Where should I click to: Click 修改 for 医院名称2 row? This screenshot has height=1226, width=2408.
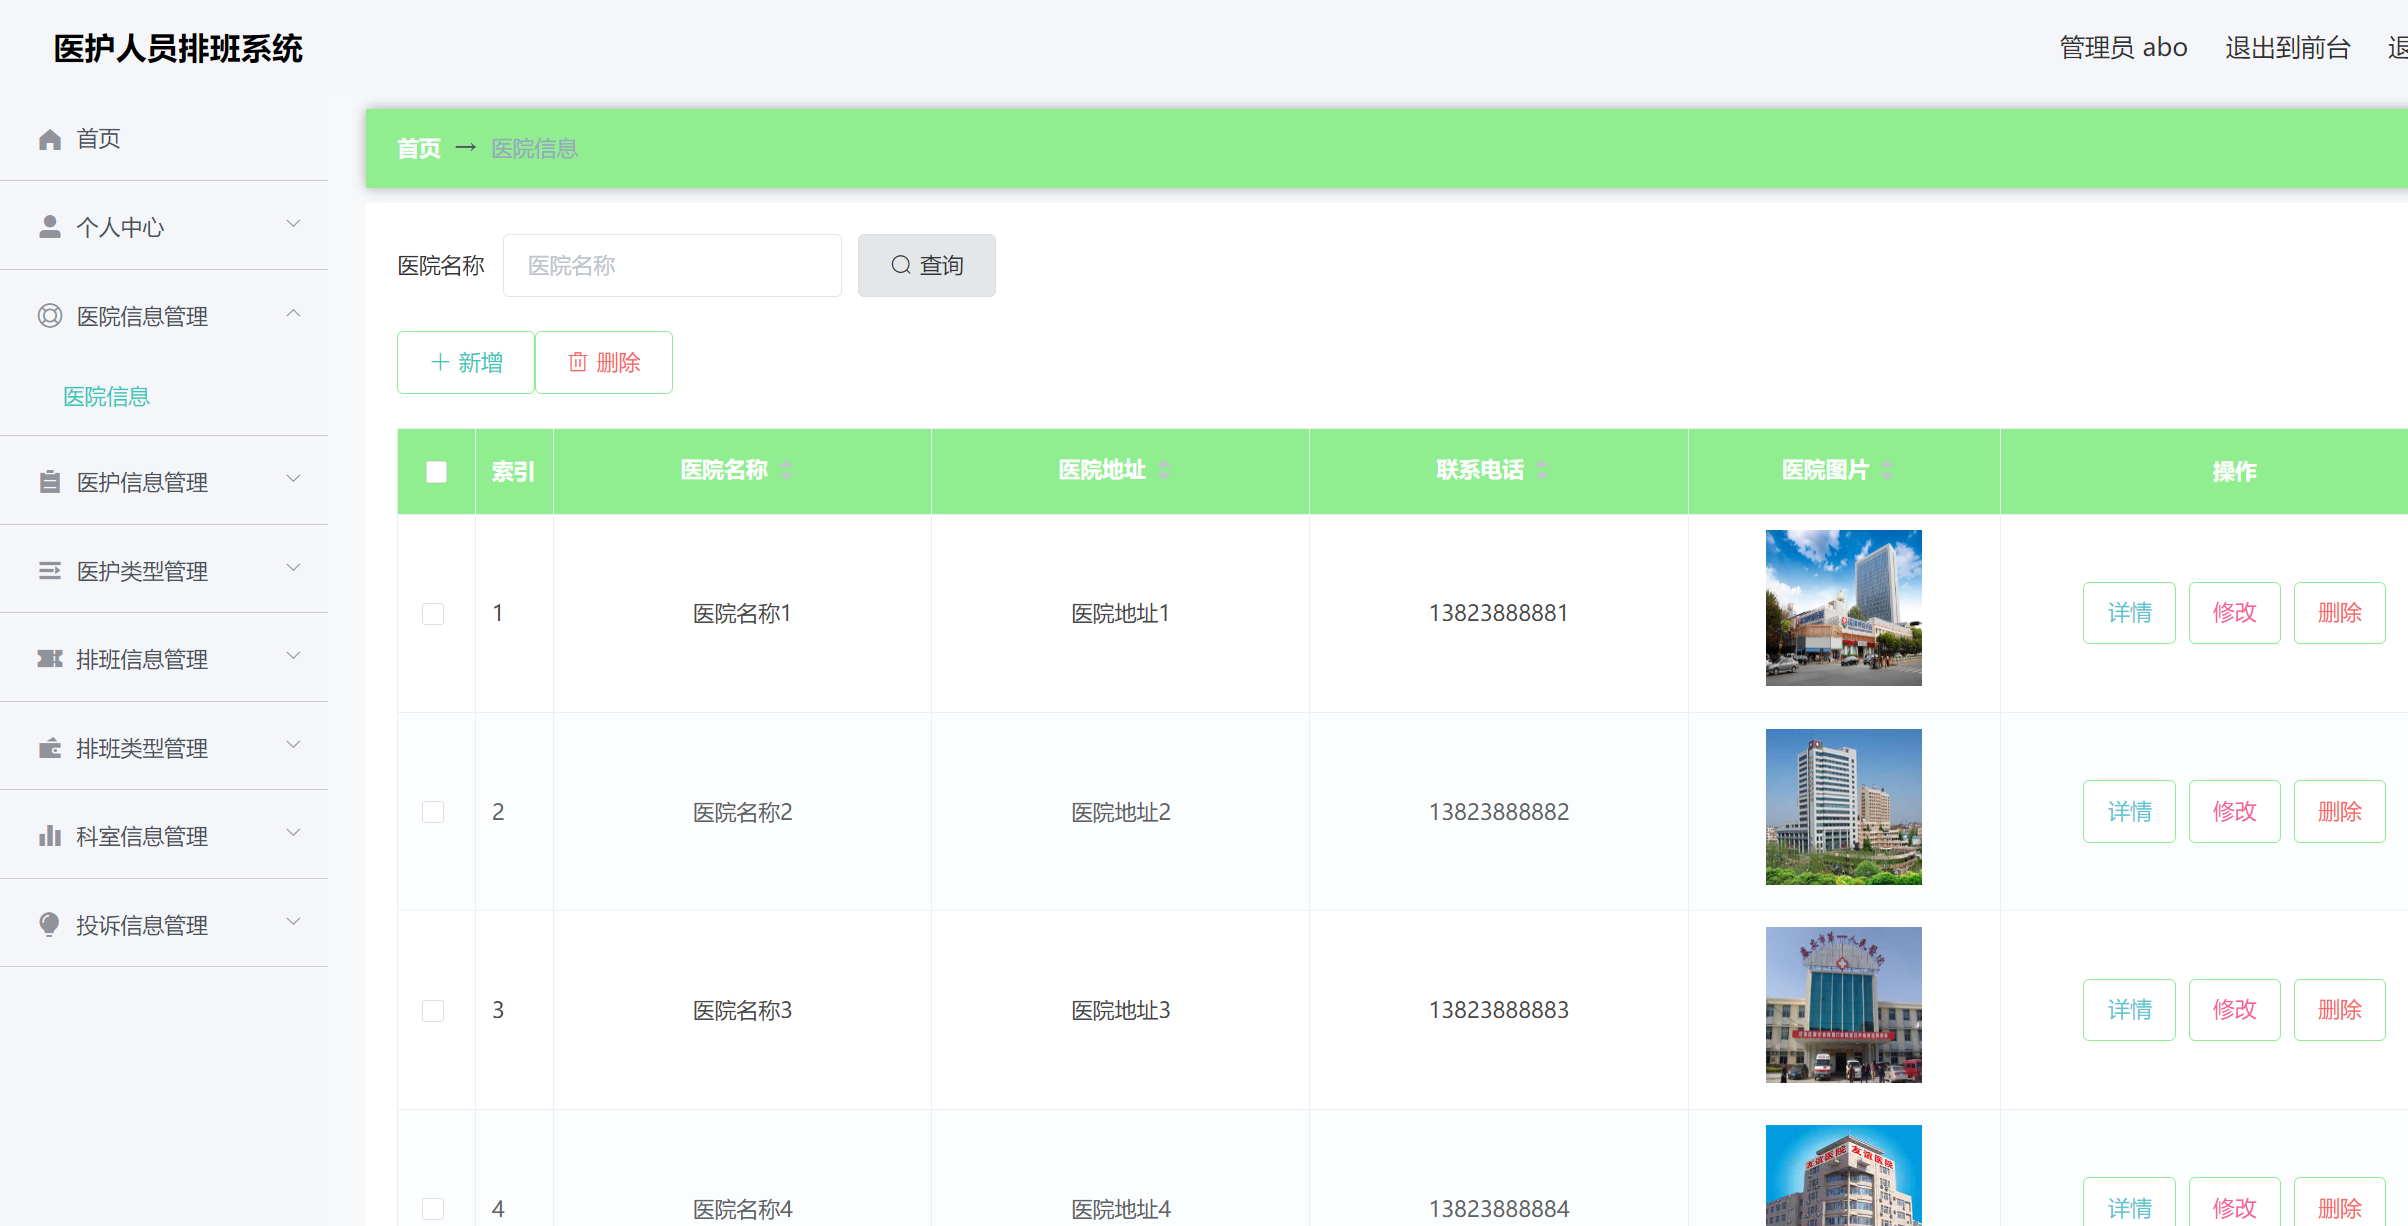click(x=2234, y=811)
